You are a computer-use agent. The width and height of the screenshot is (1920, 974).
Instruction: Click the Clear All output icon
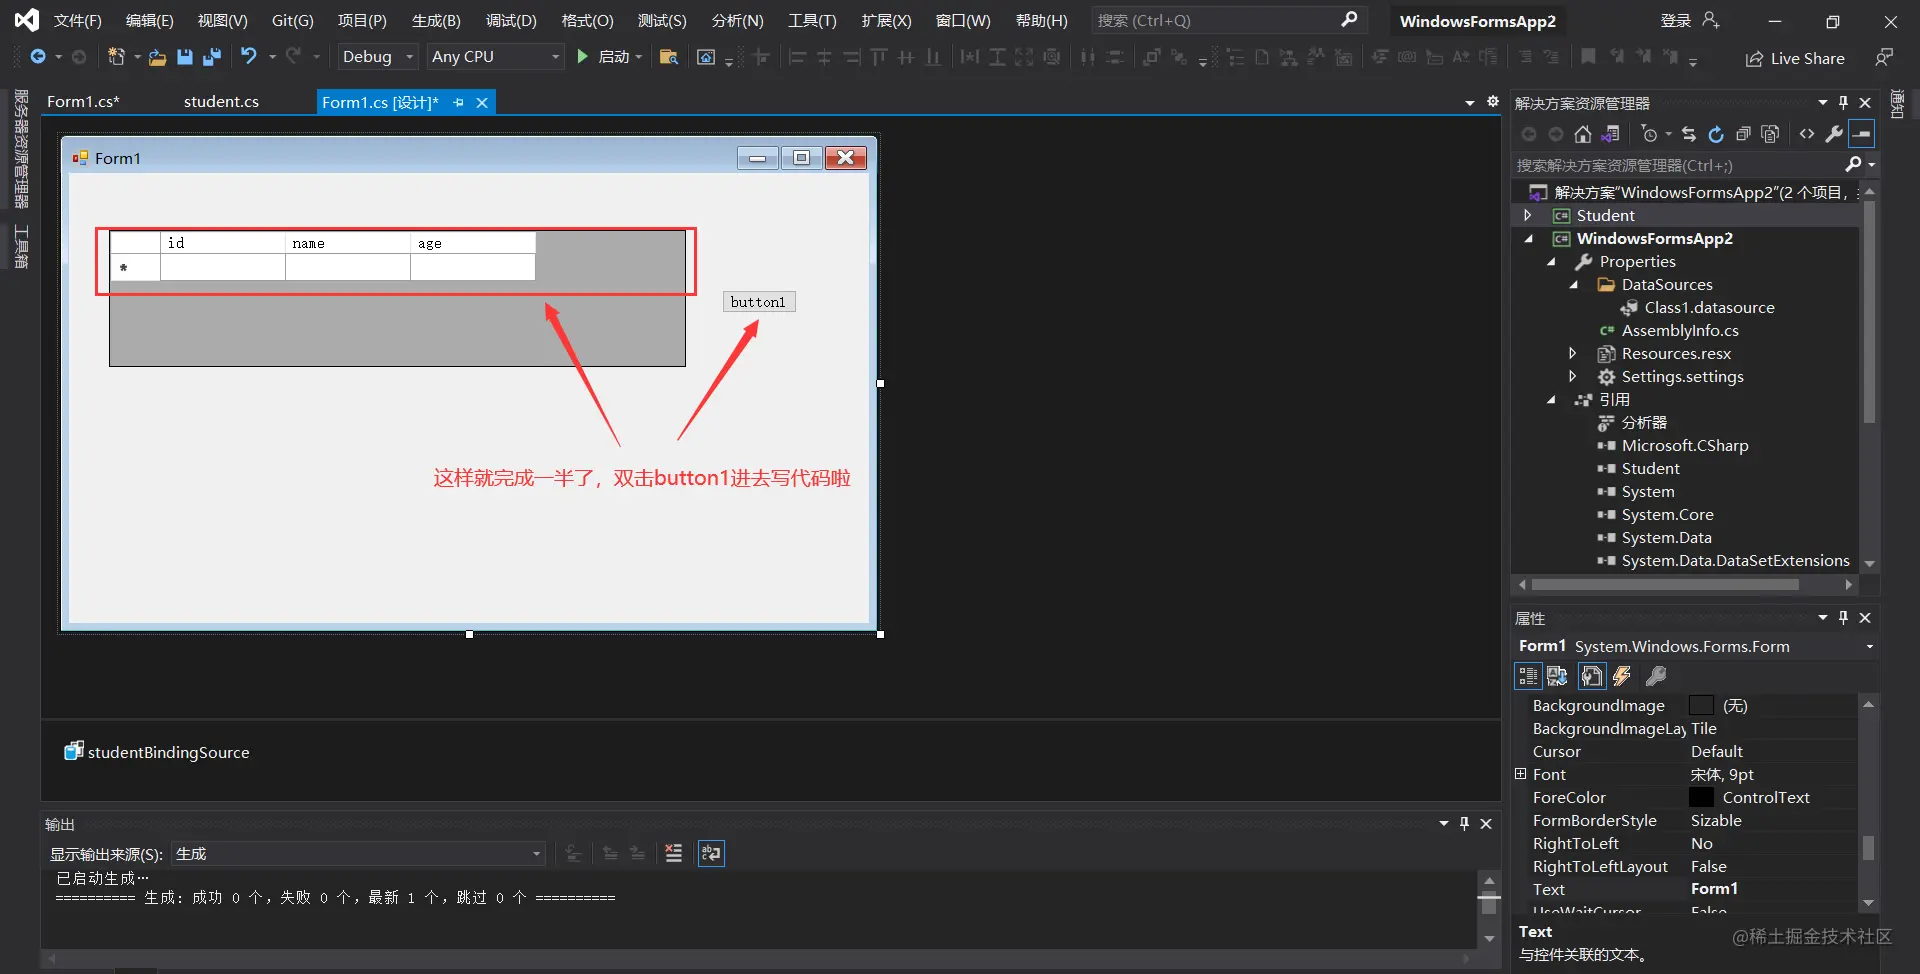674,853
